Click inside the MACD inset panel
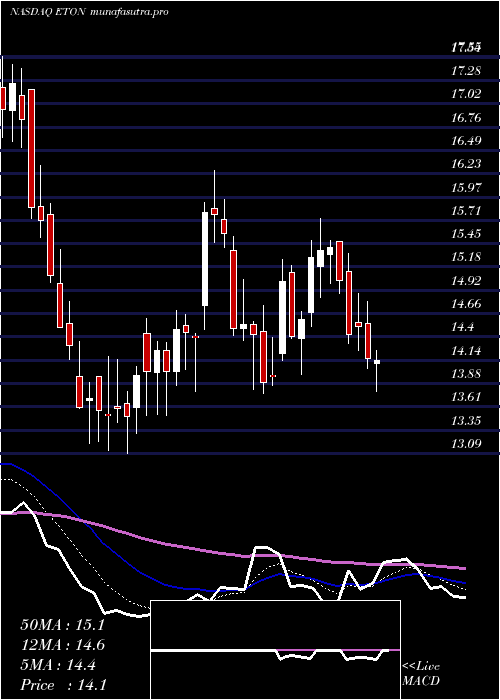The width and height of the screenshot is (500, 700). (x=275, y=650)
